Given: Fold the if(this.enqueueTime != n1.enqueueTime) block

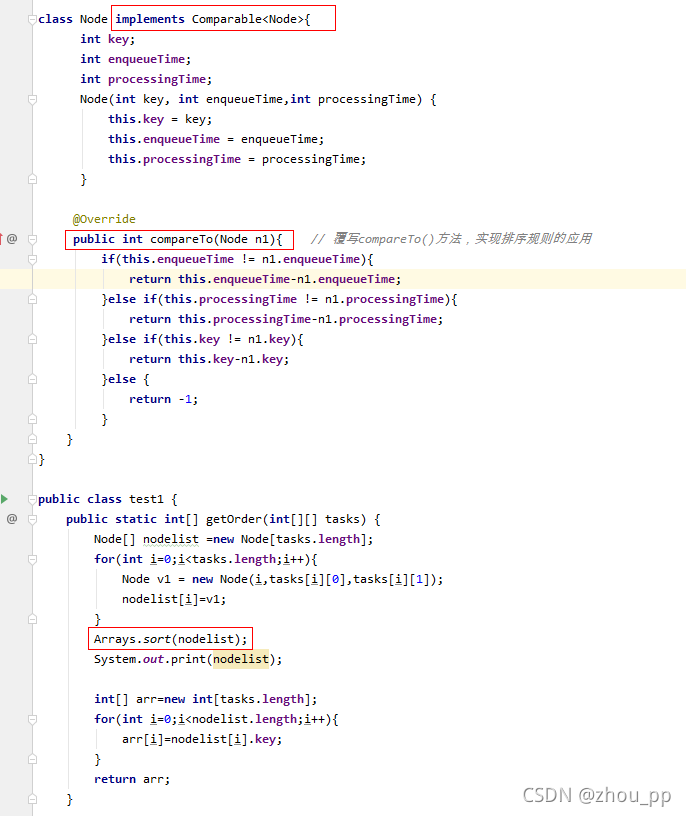Looking at the screenshot, I should click(32, 259).
